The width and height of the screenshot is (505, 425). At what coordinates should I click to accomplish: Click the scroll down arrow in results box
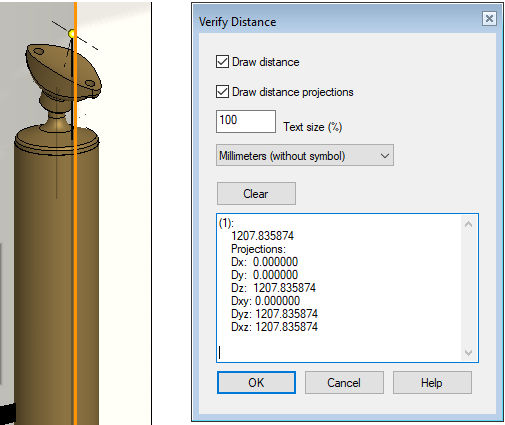point(468,353)
